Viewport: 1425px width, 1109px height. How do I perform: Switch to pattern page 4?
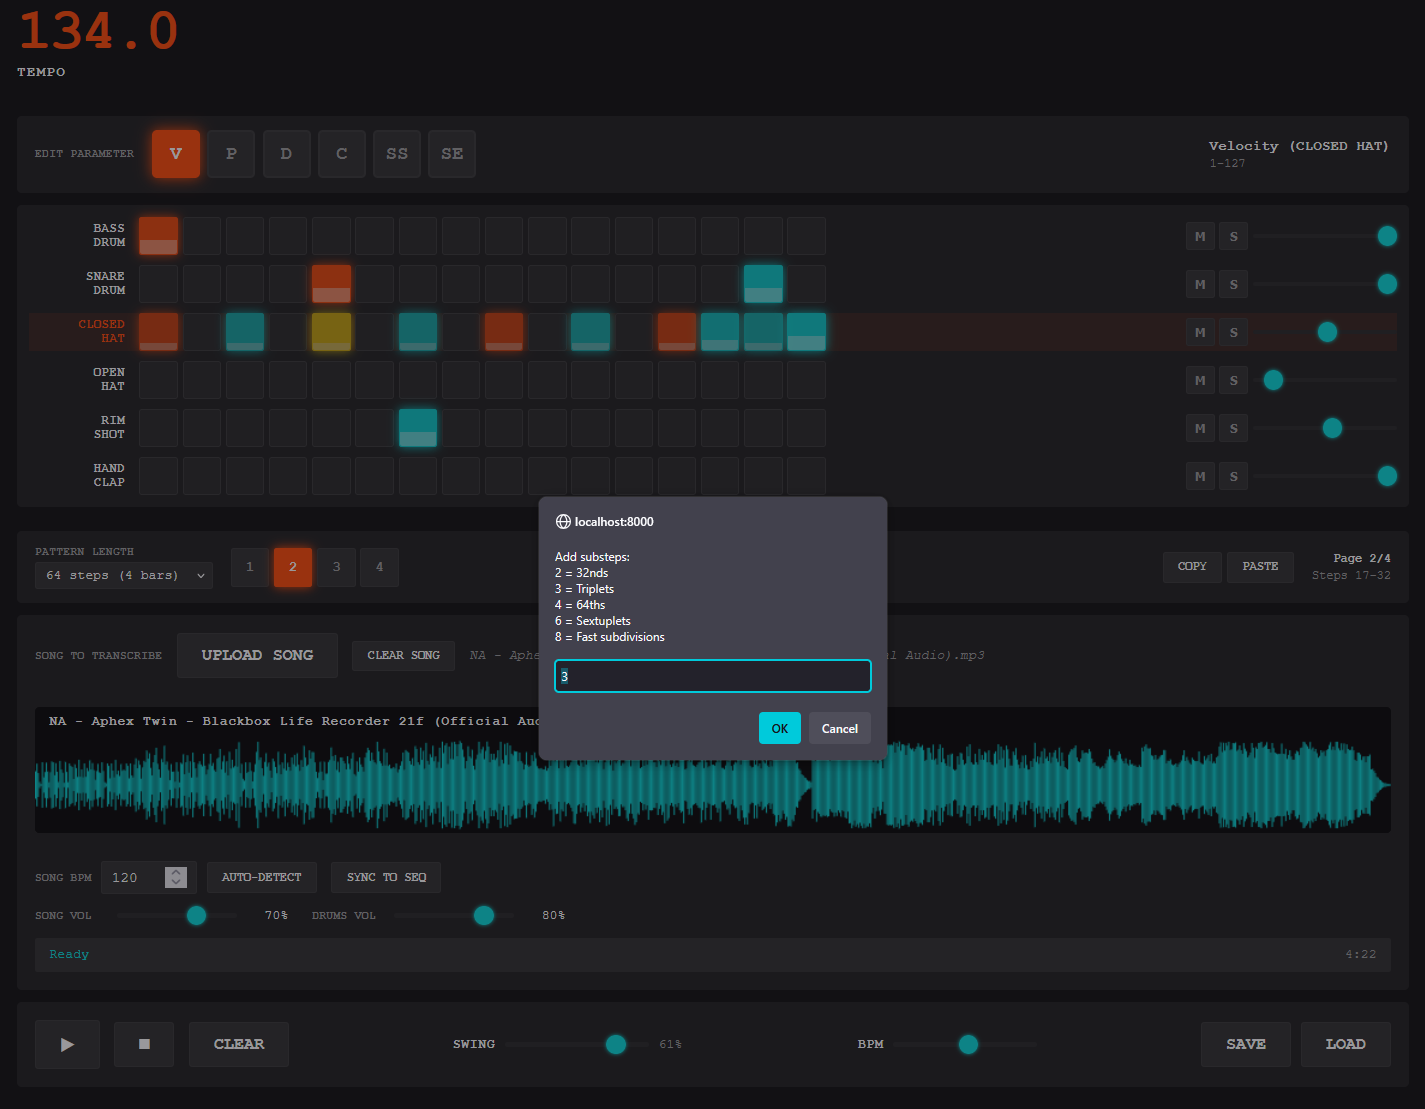[x=379, y=567]
